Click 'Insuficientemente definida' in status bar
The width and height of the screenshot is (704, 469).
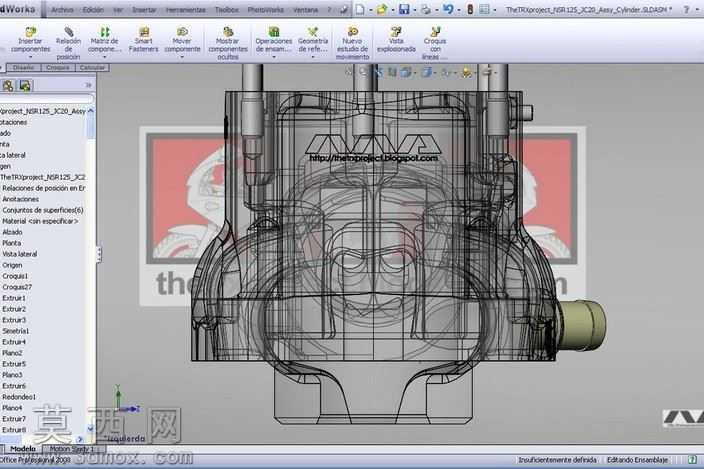(557, 460)
